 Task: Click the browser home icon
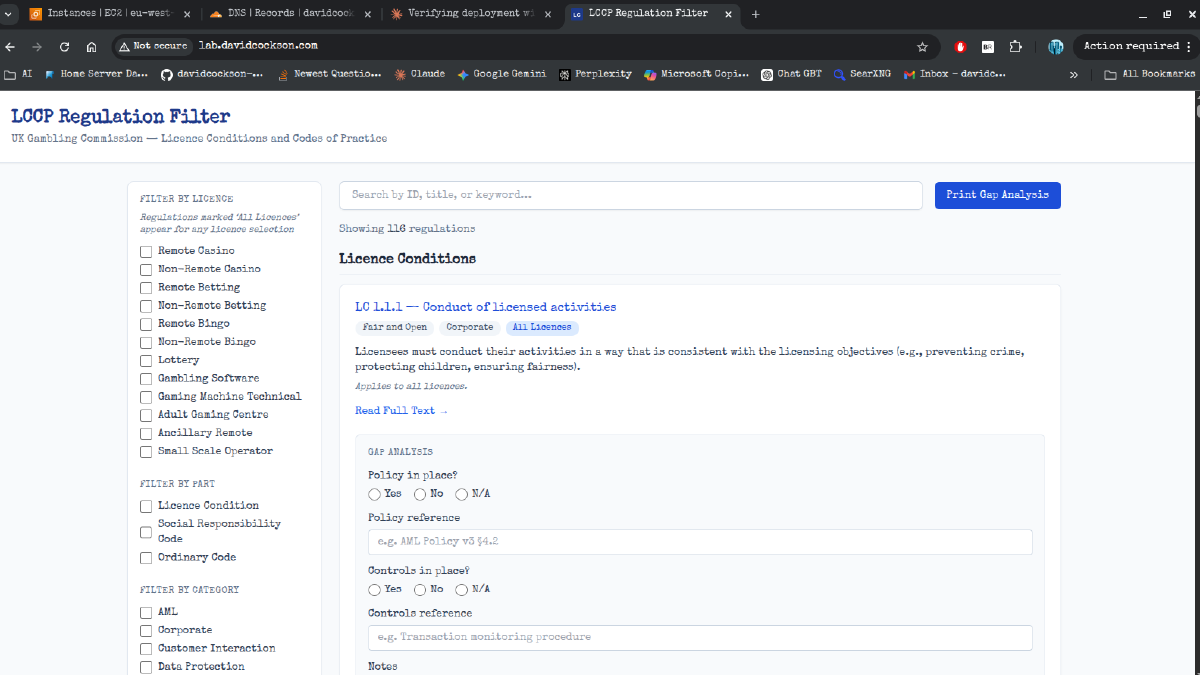coord(91,46)
